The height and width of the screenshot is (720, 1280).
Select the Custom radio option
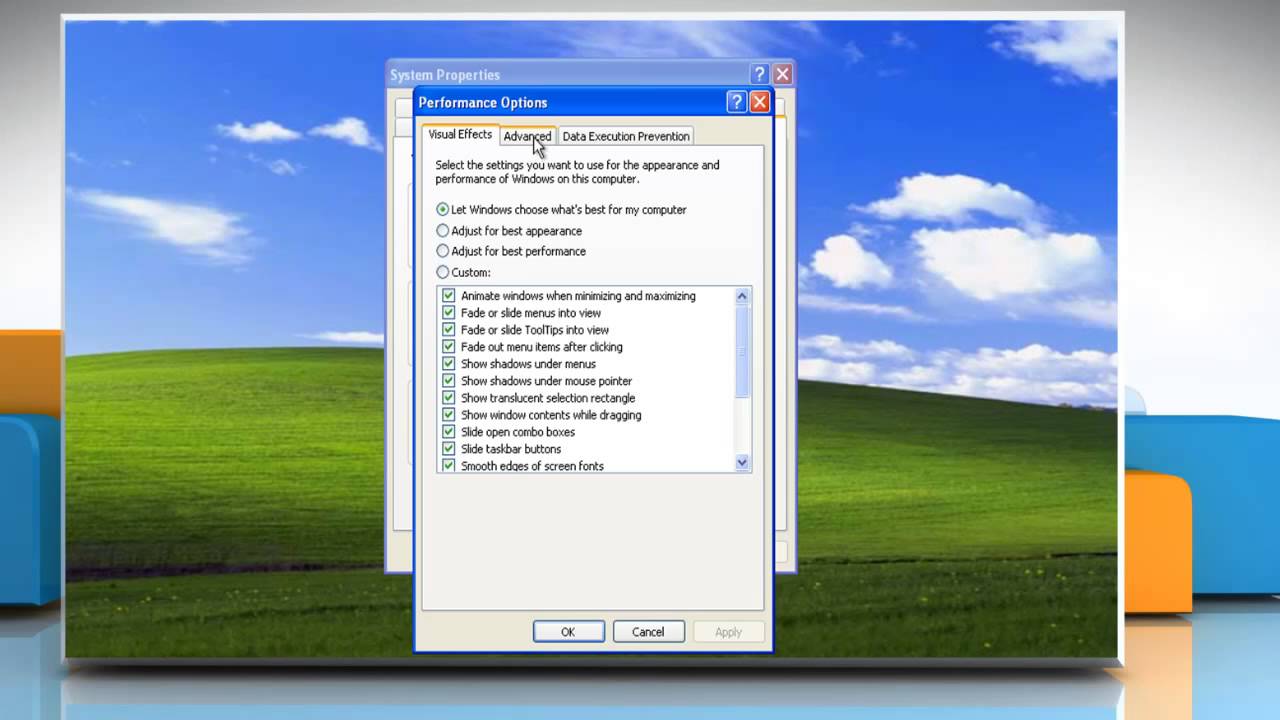443,272
